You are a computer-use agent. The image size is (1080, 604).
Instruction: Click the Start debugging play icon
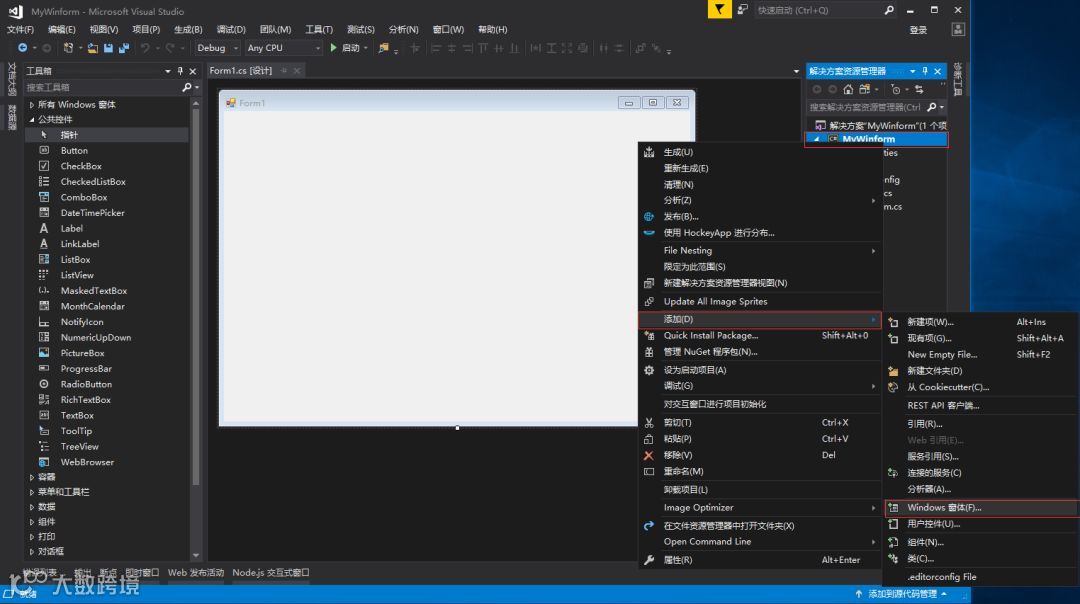(333, 48)
